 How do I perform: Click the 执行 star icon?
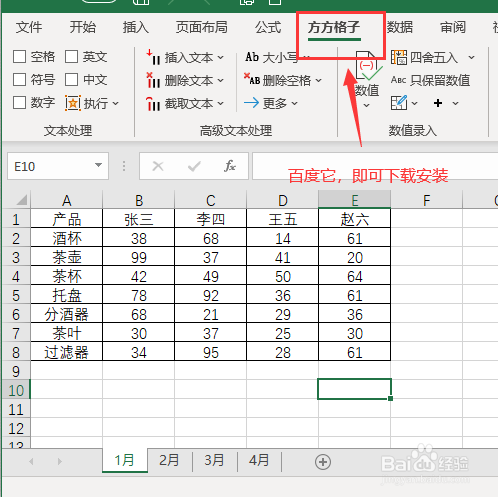73,103
